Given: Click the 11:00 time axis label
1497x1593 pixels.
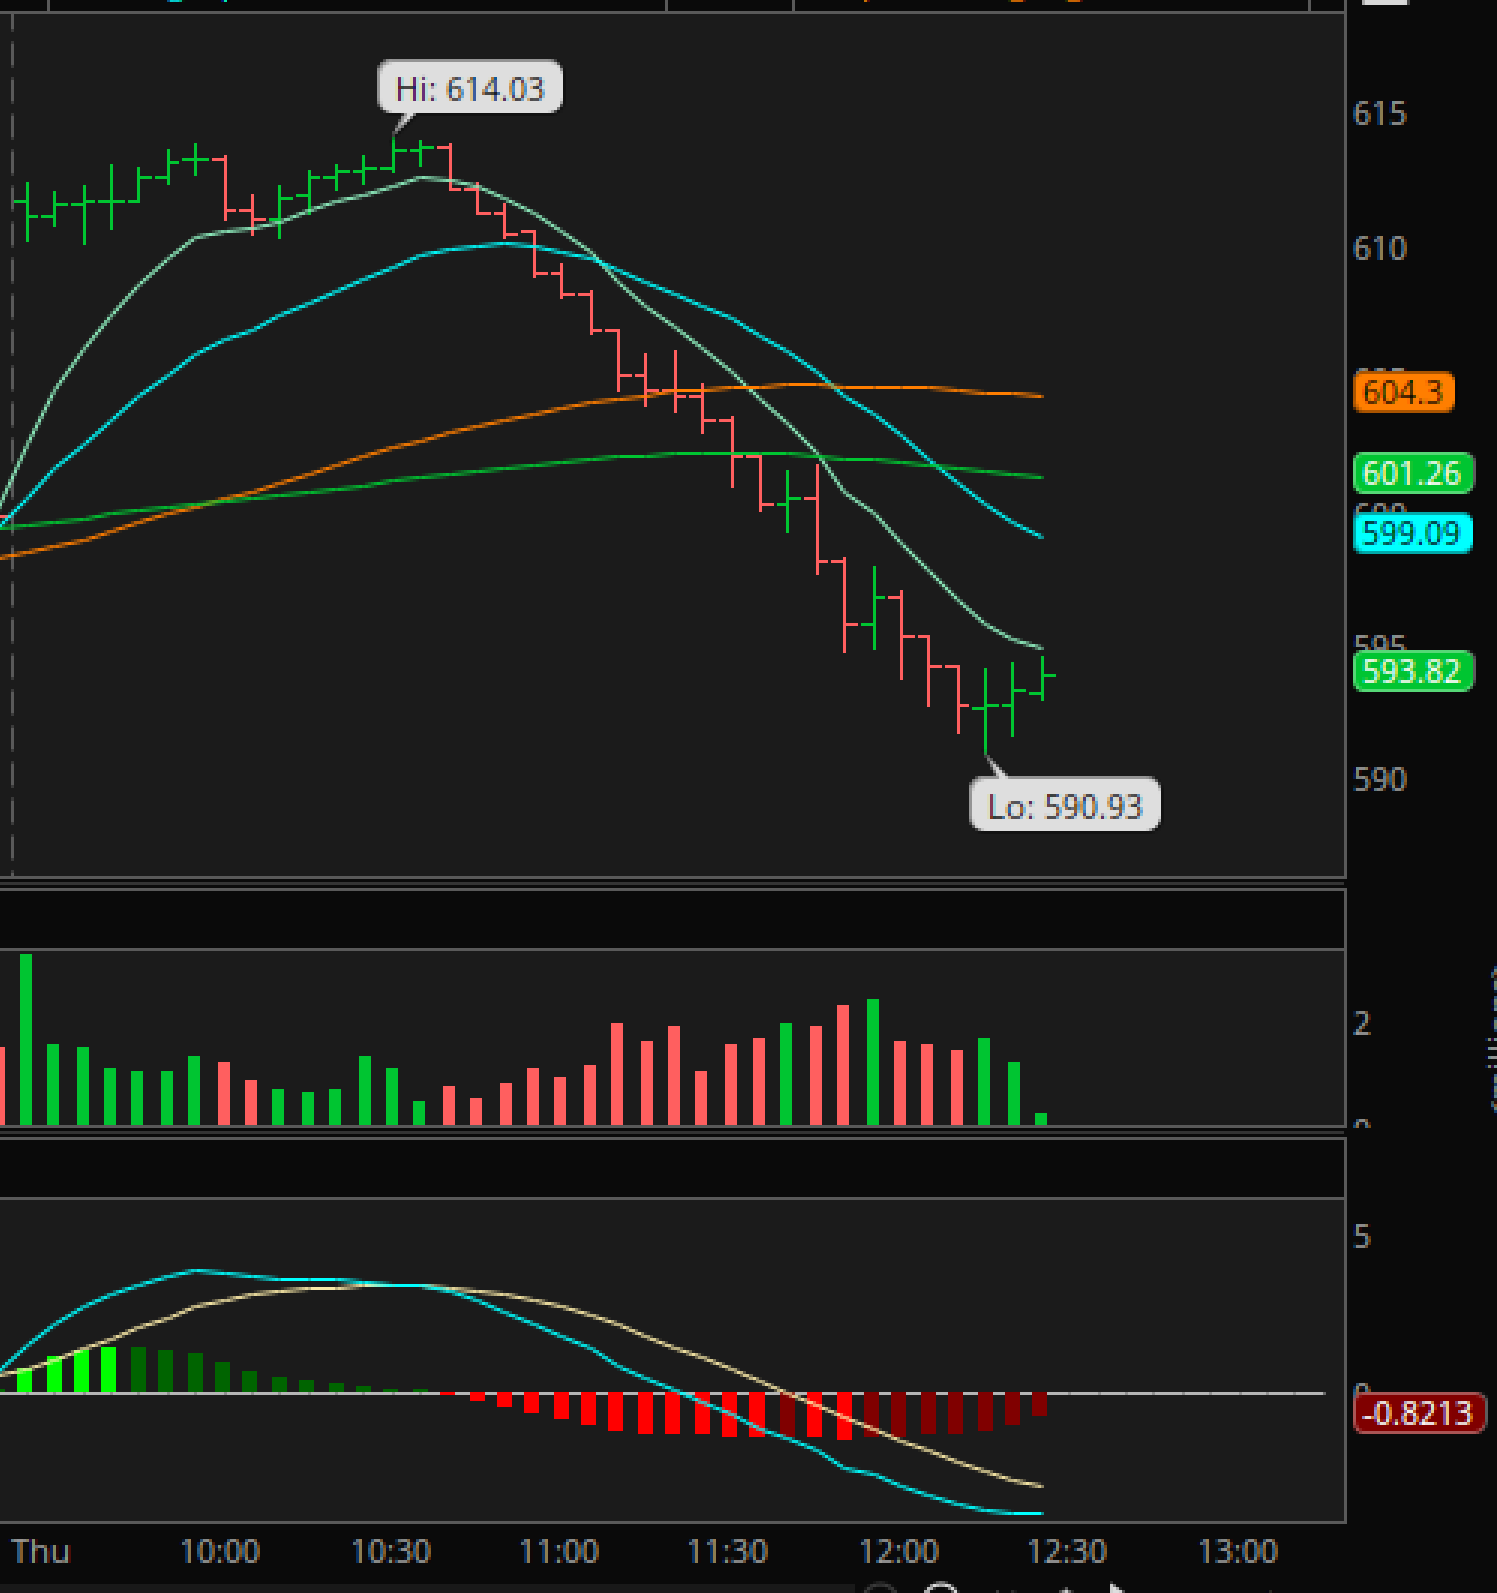Looking at the screenshot, I should click(559, 1551).
